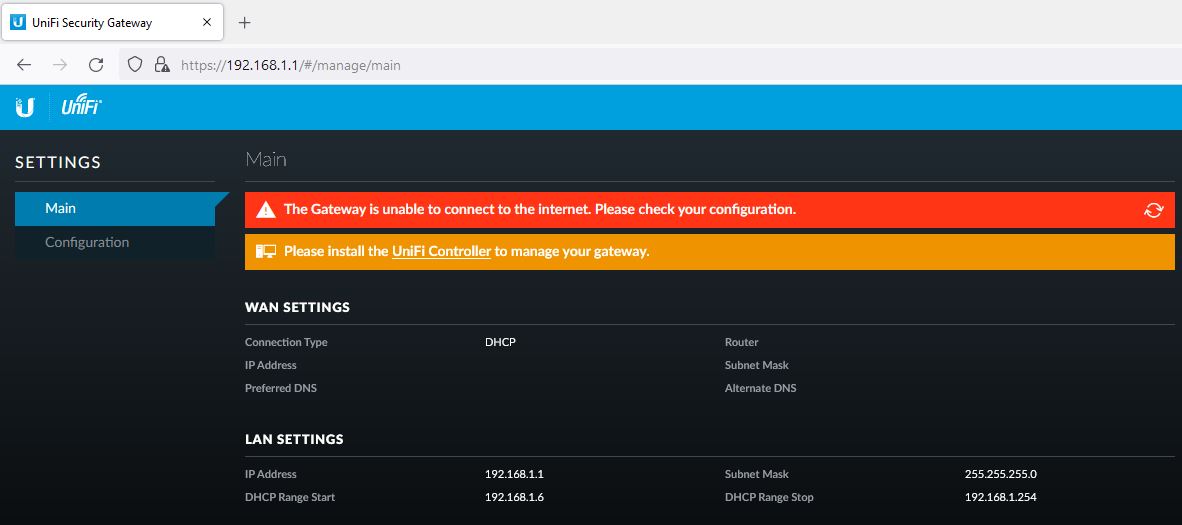Click the Router label

click(742, 342)
